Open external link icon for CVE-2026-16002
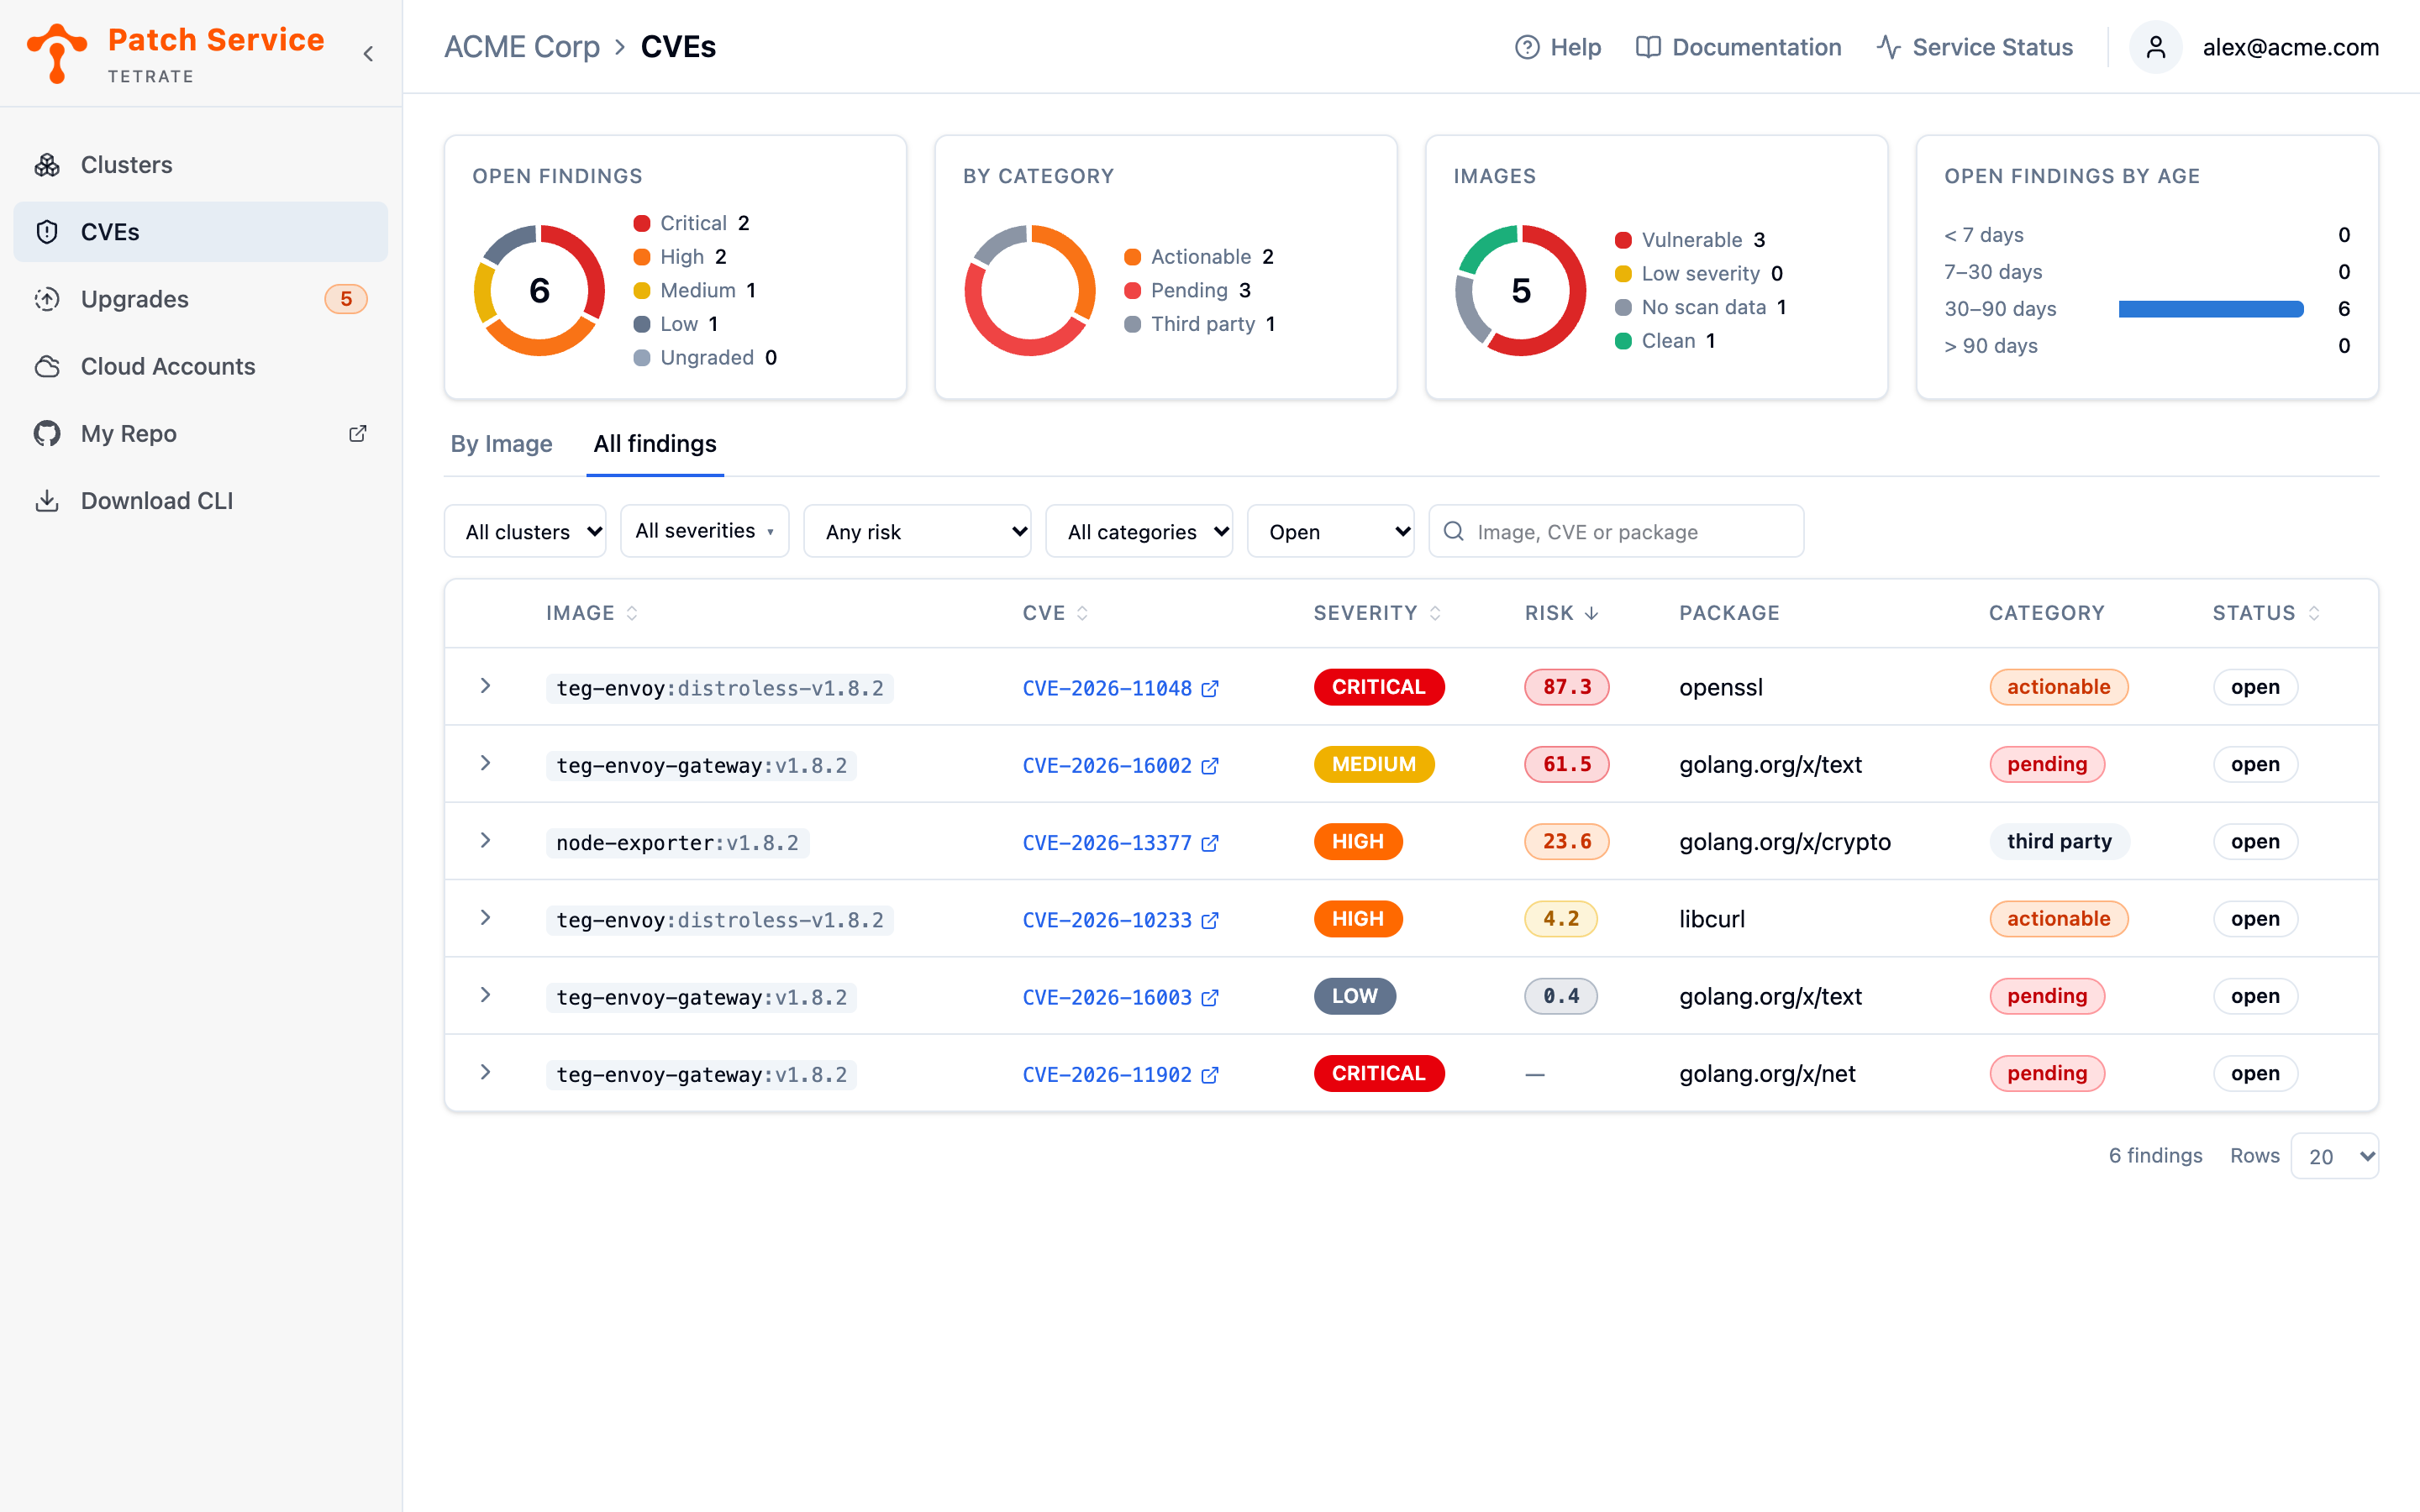Screen dimensions: 2420x1512 (x=1210, y=765)
